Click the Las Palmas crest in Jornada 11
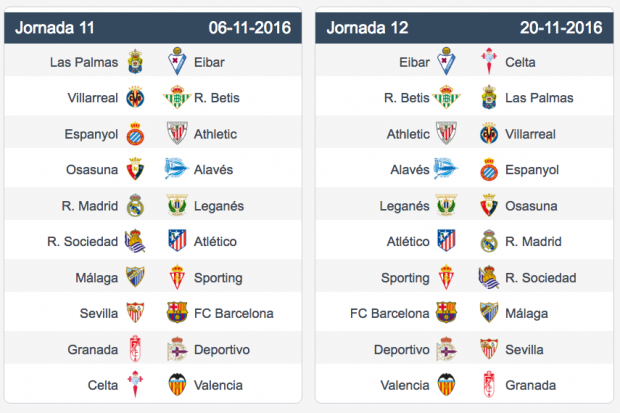620x413 pixels. pyautogui.click(x=135, y=62)
